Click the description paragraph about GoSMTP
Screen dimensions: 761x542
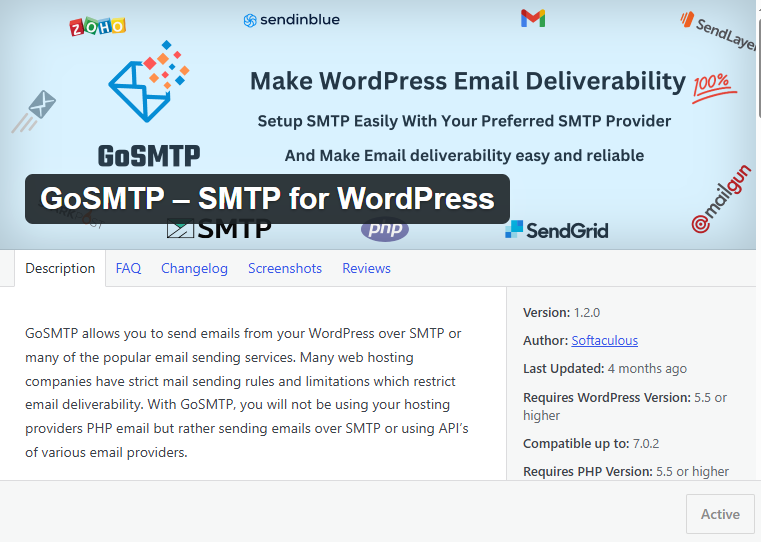tap(247, 393)
